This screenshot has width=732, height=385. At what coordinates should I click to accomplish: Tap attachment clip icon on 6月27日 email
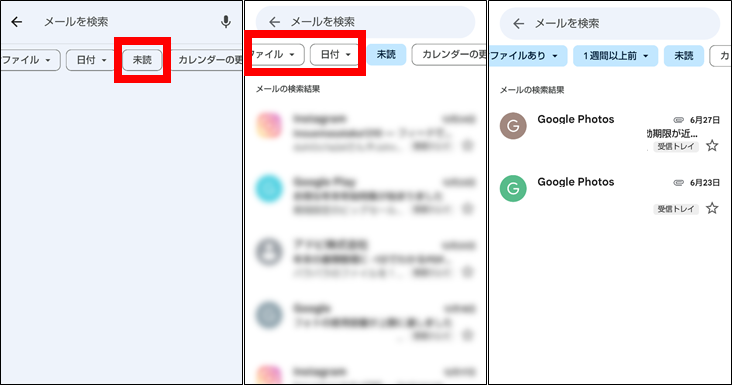pos(678,120)
